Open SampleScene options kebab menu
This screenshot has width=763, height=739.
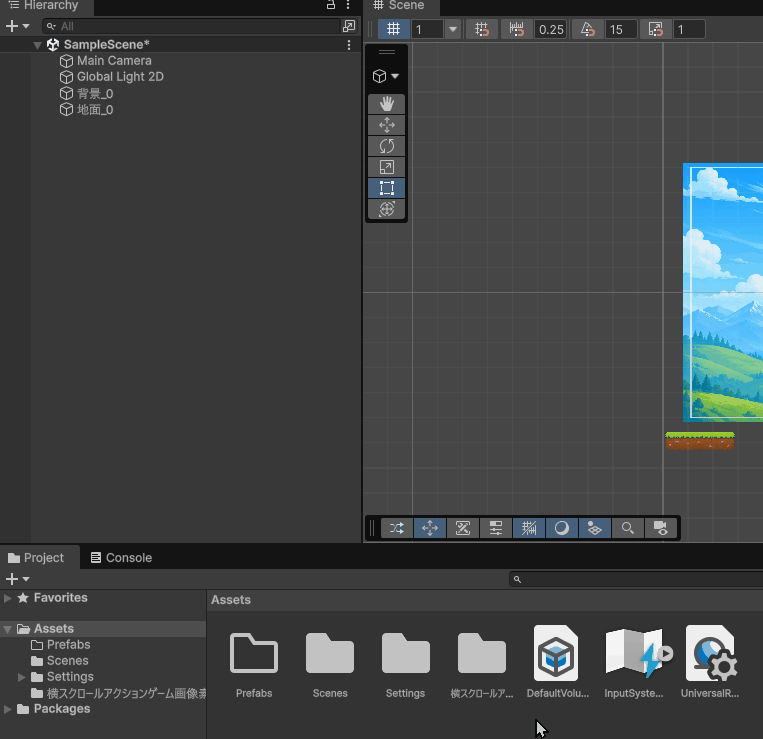349,45
